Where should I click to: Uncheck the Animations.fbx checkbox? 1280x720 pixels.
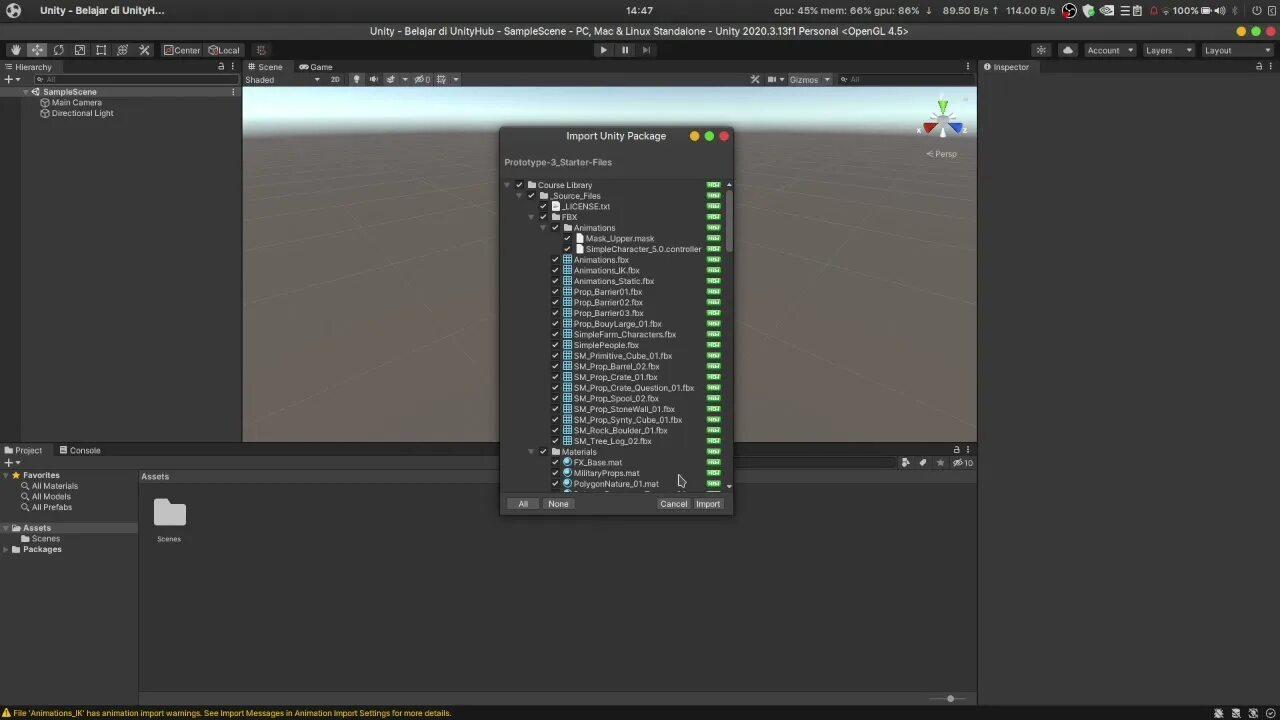coord(555,260)
